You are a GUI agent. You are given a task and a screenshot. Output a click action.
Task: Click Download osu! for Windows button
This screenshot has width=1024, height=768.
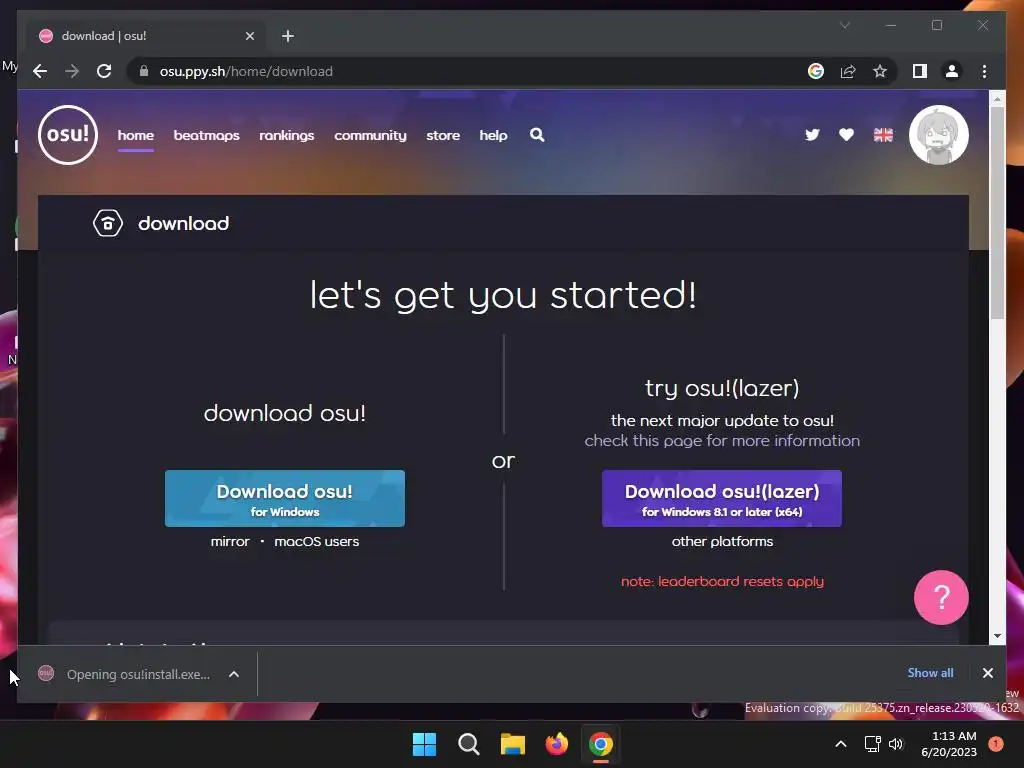285,498
